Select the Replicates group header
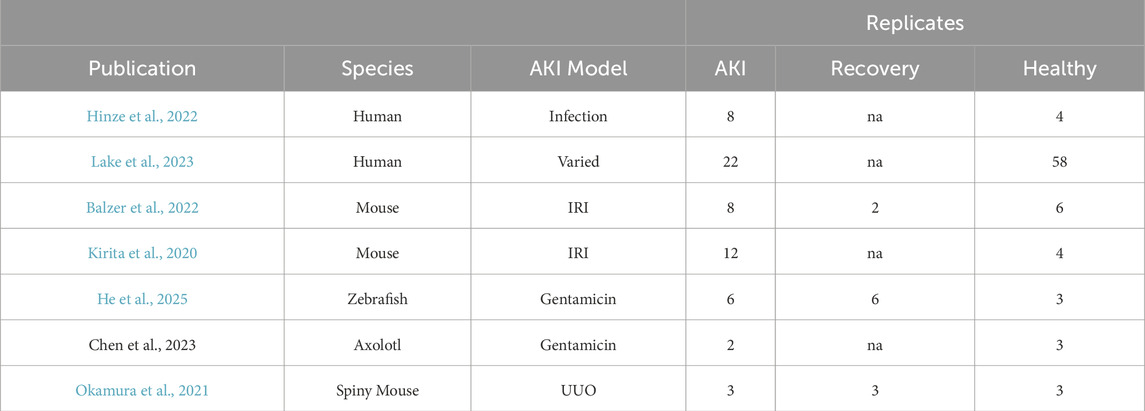 914,21
